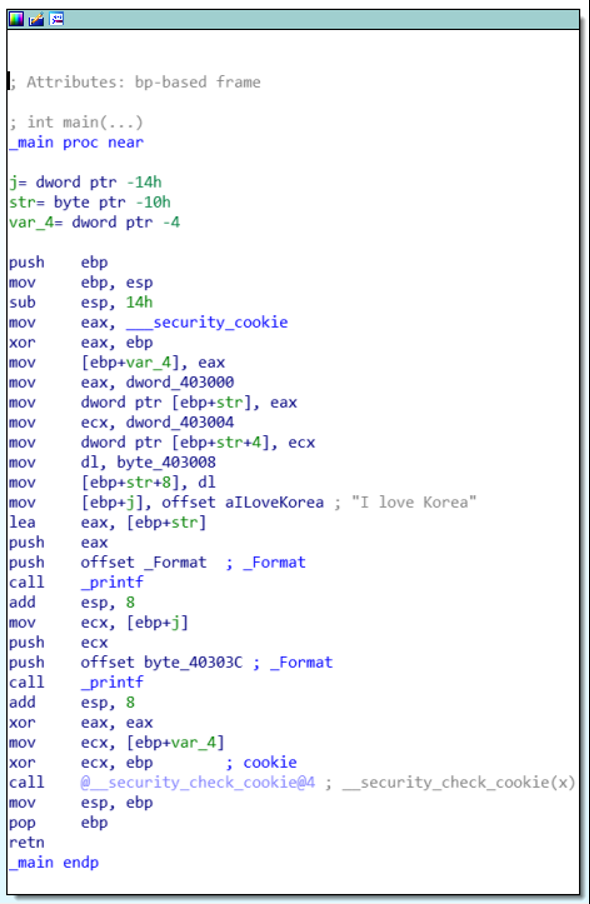This screenshot has height=904, width=590.
Task: Select 'mov dword ptr [ebp+str+4], ecx' line
Action: 162,443
